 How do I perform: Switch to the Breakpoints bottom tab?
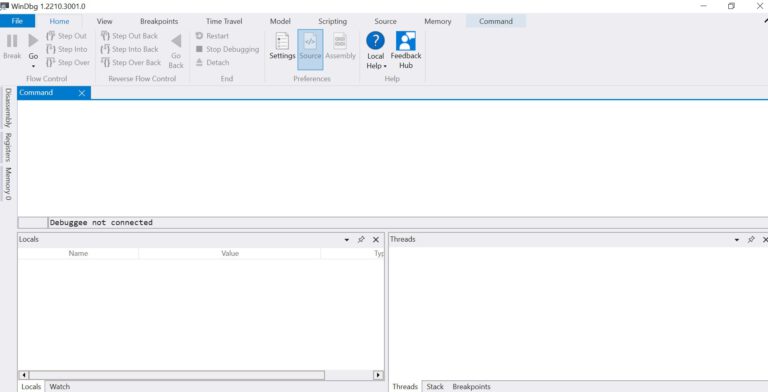[471, 387]
